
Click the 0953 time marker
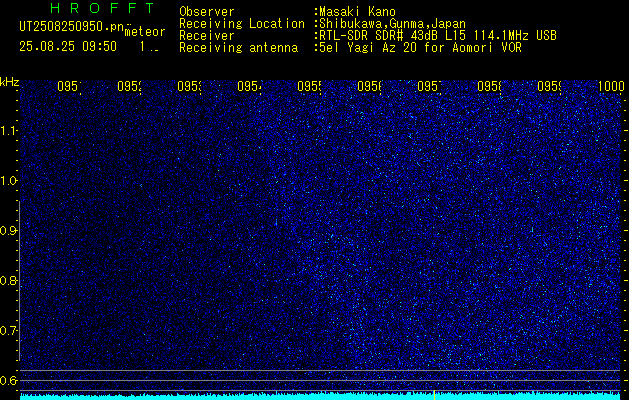(x=189, y=86)
